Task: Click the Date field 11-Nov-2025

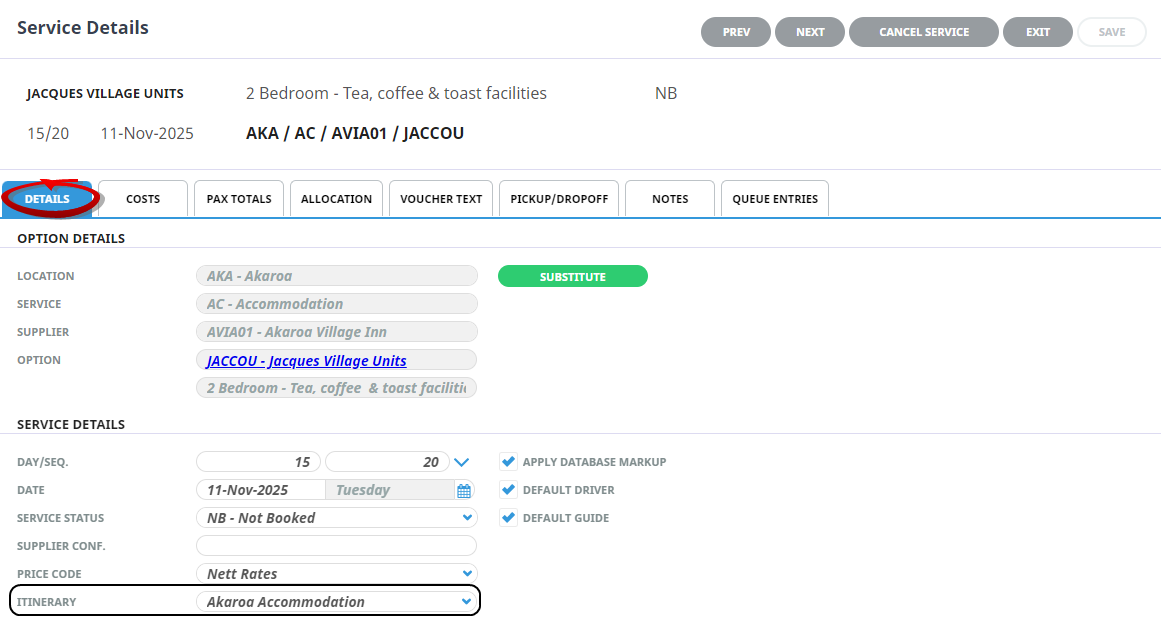Action: coord(261,490)
